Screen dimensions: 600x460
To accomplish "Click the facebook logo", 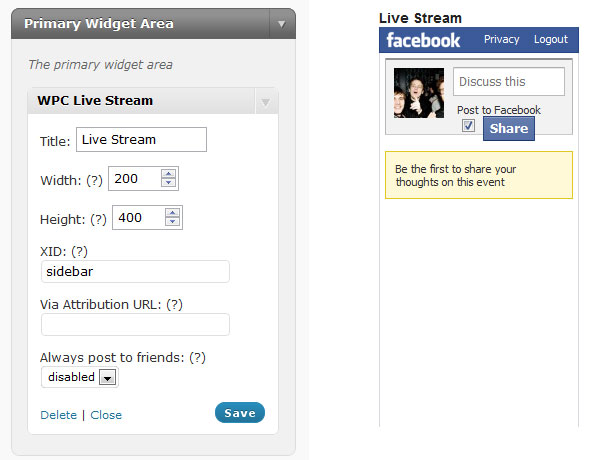I will coord(423,40).
